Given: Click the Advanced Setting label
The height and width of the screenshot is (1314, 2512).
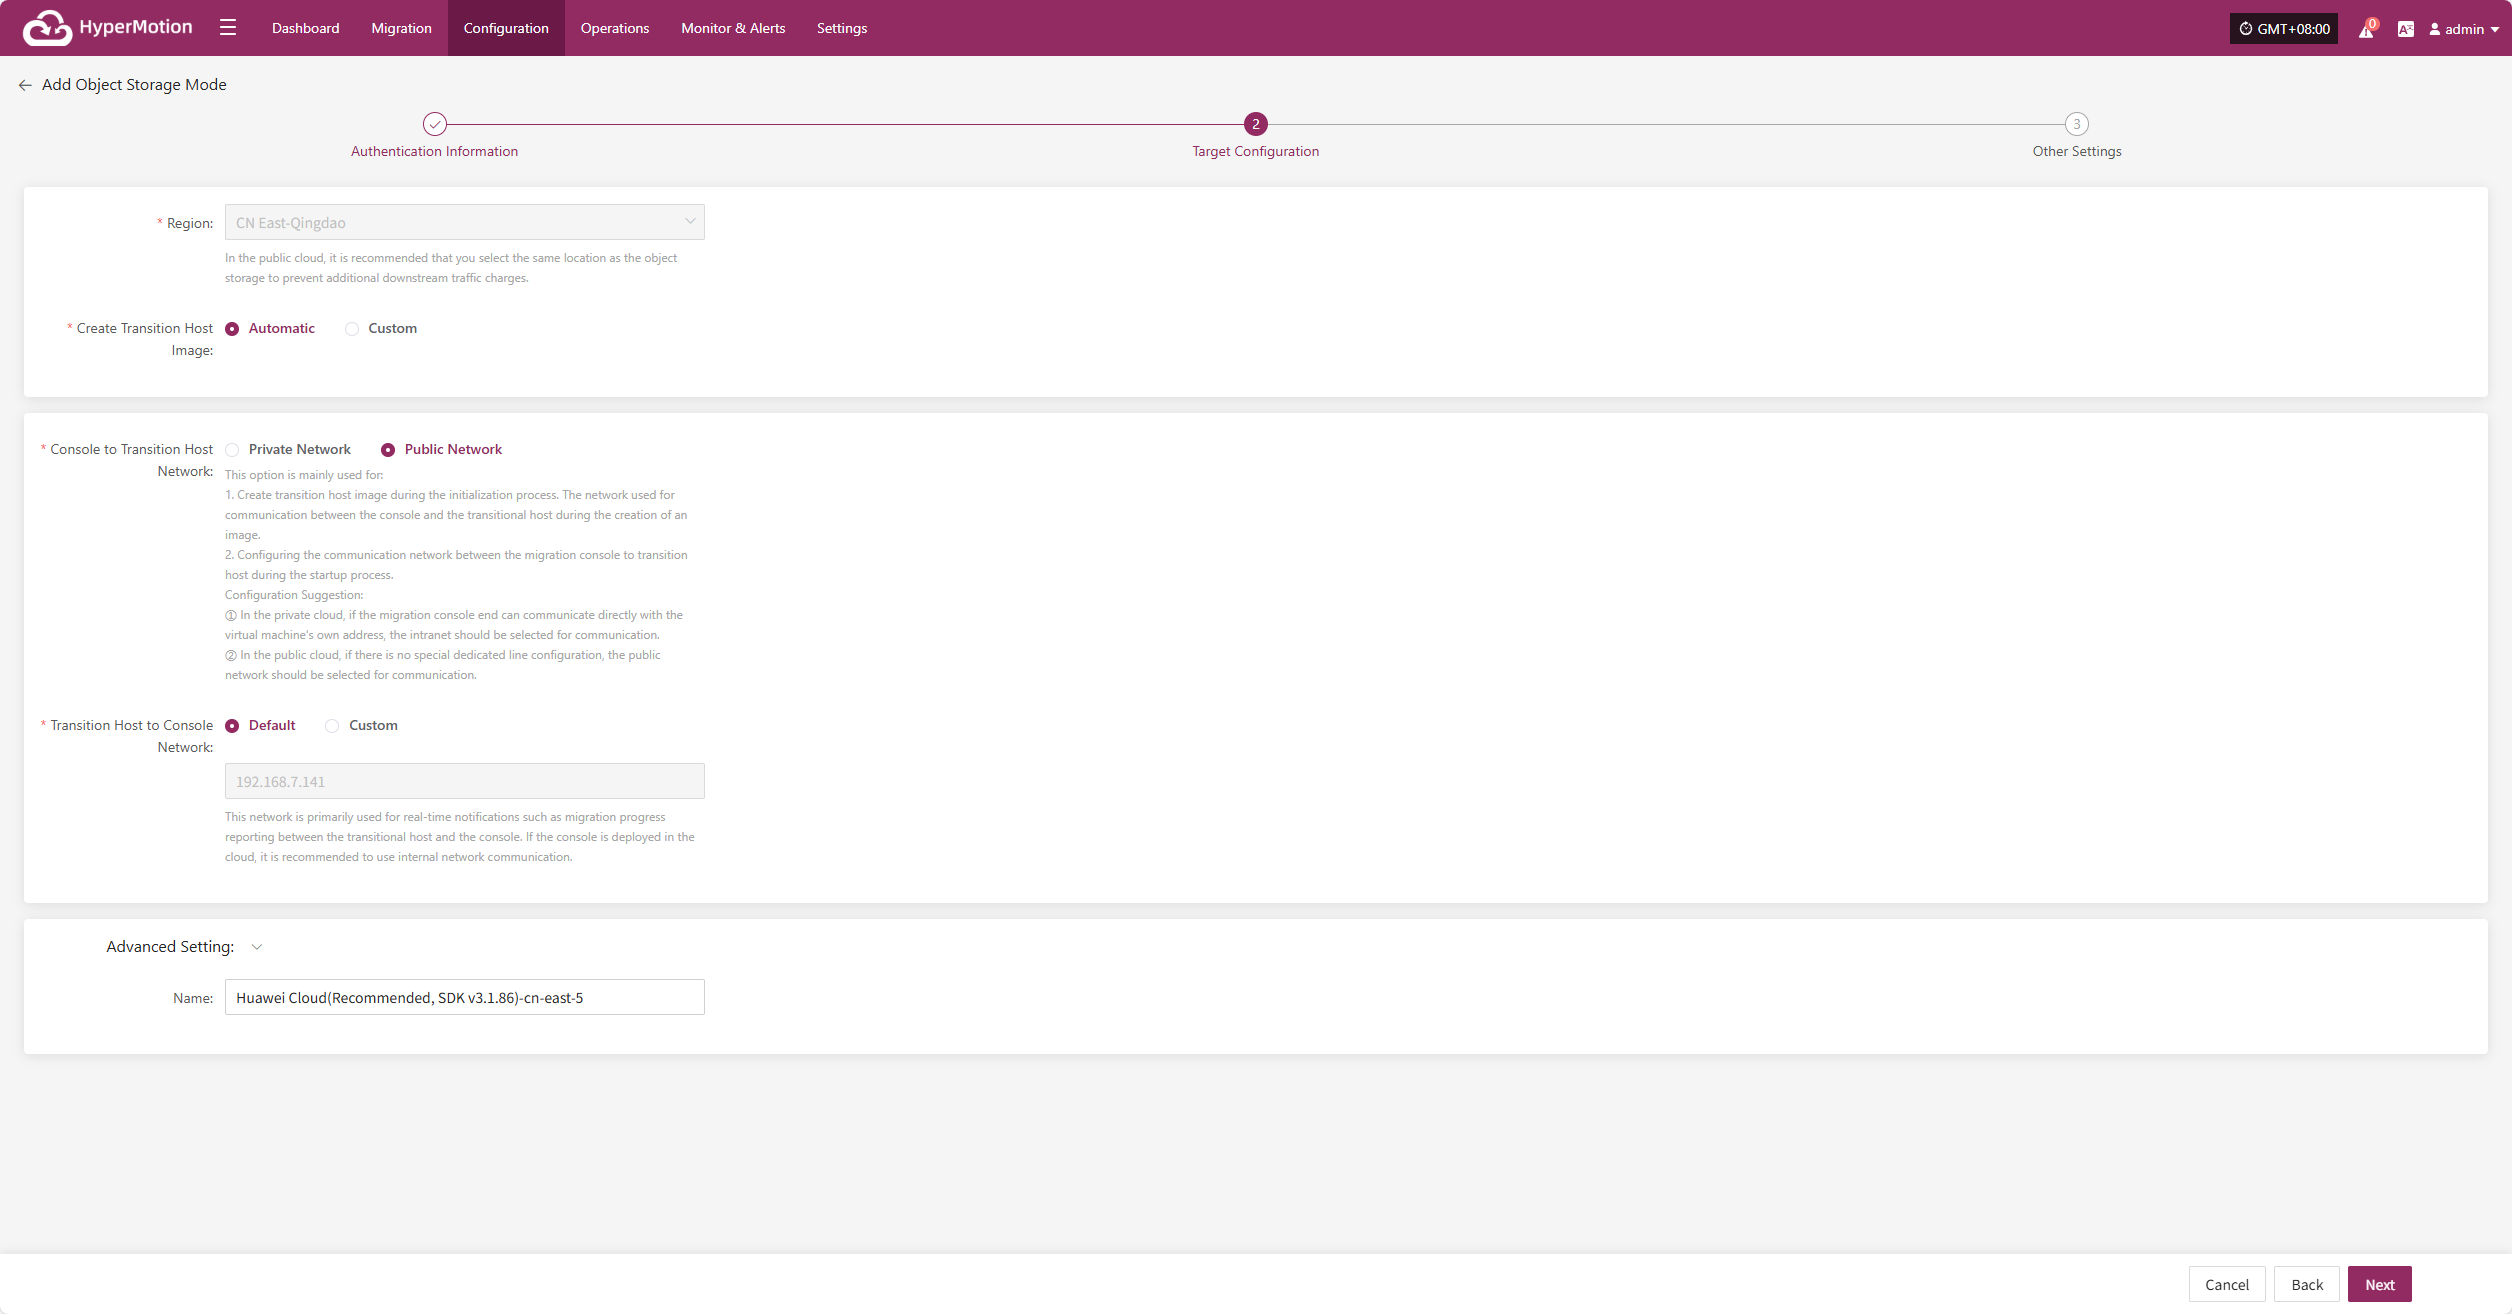Looking at the screenshot, I should click(x=170, y=947).
